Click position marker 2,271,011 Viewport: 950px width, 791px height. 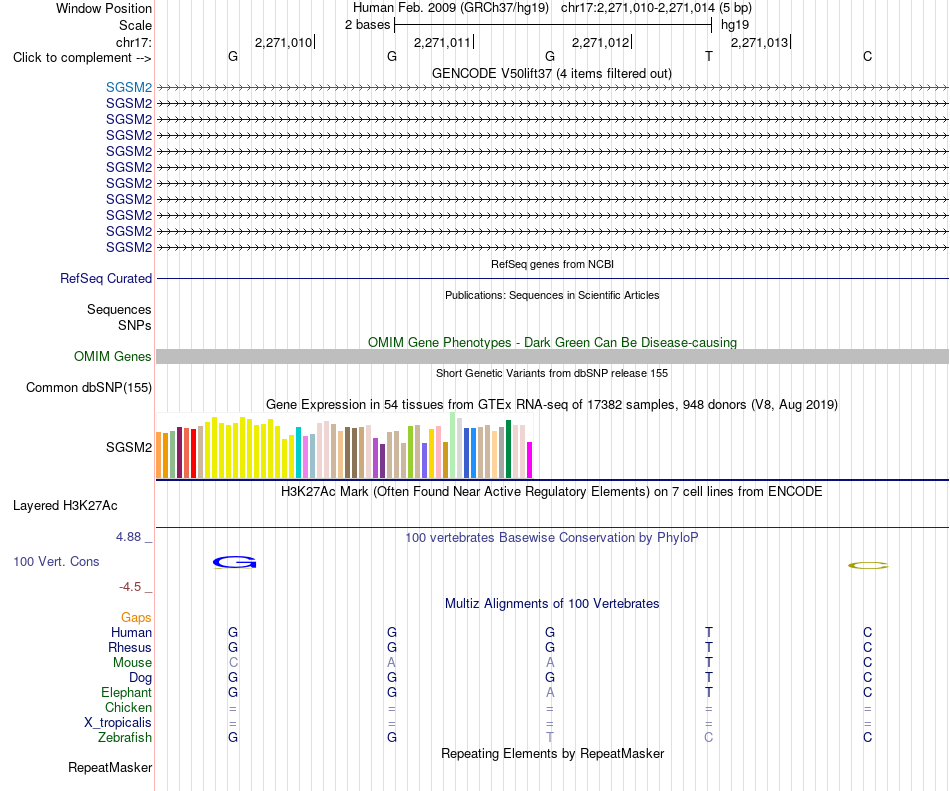pos(442,42)
